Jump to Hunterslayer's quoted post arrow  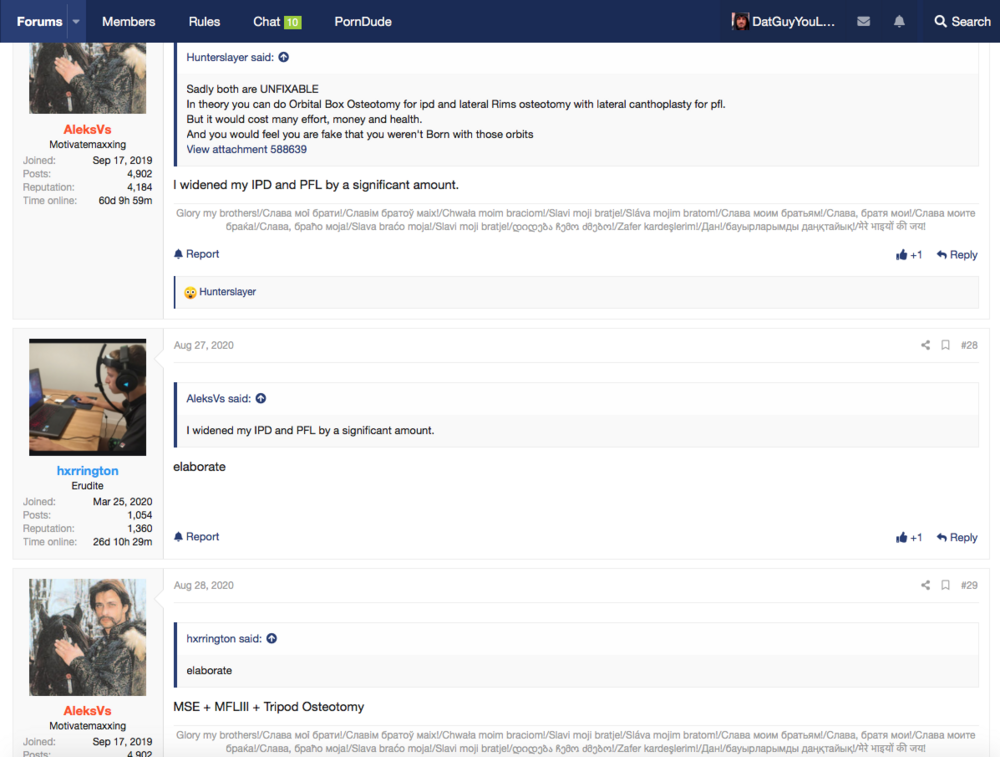click(x=284, y=58)
